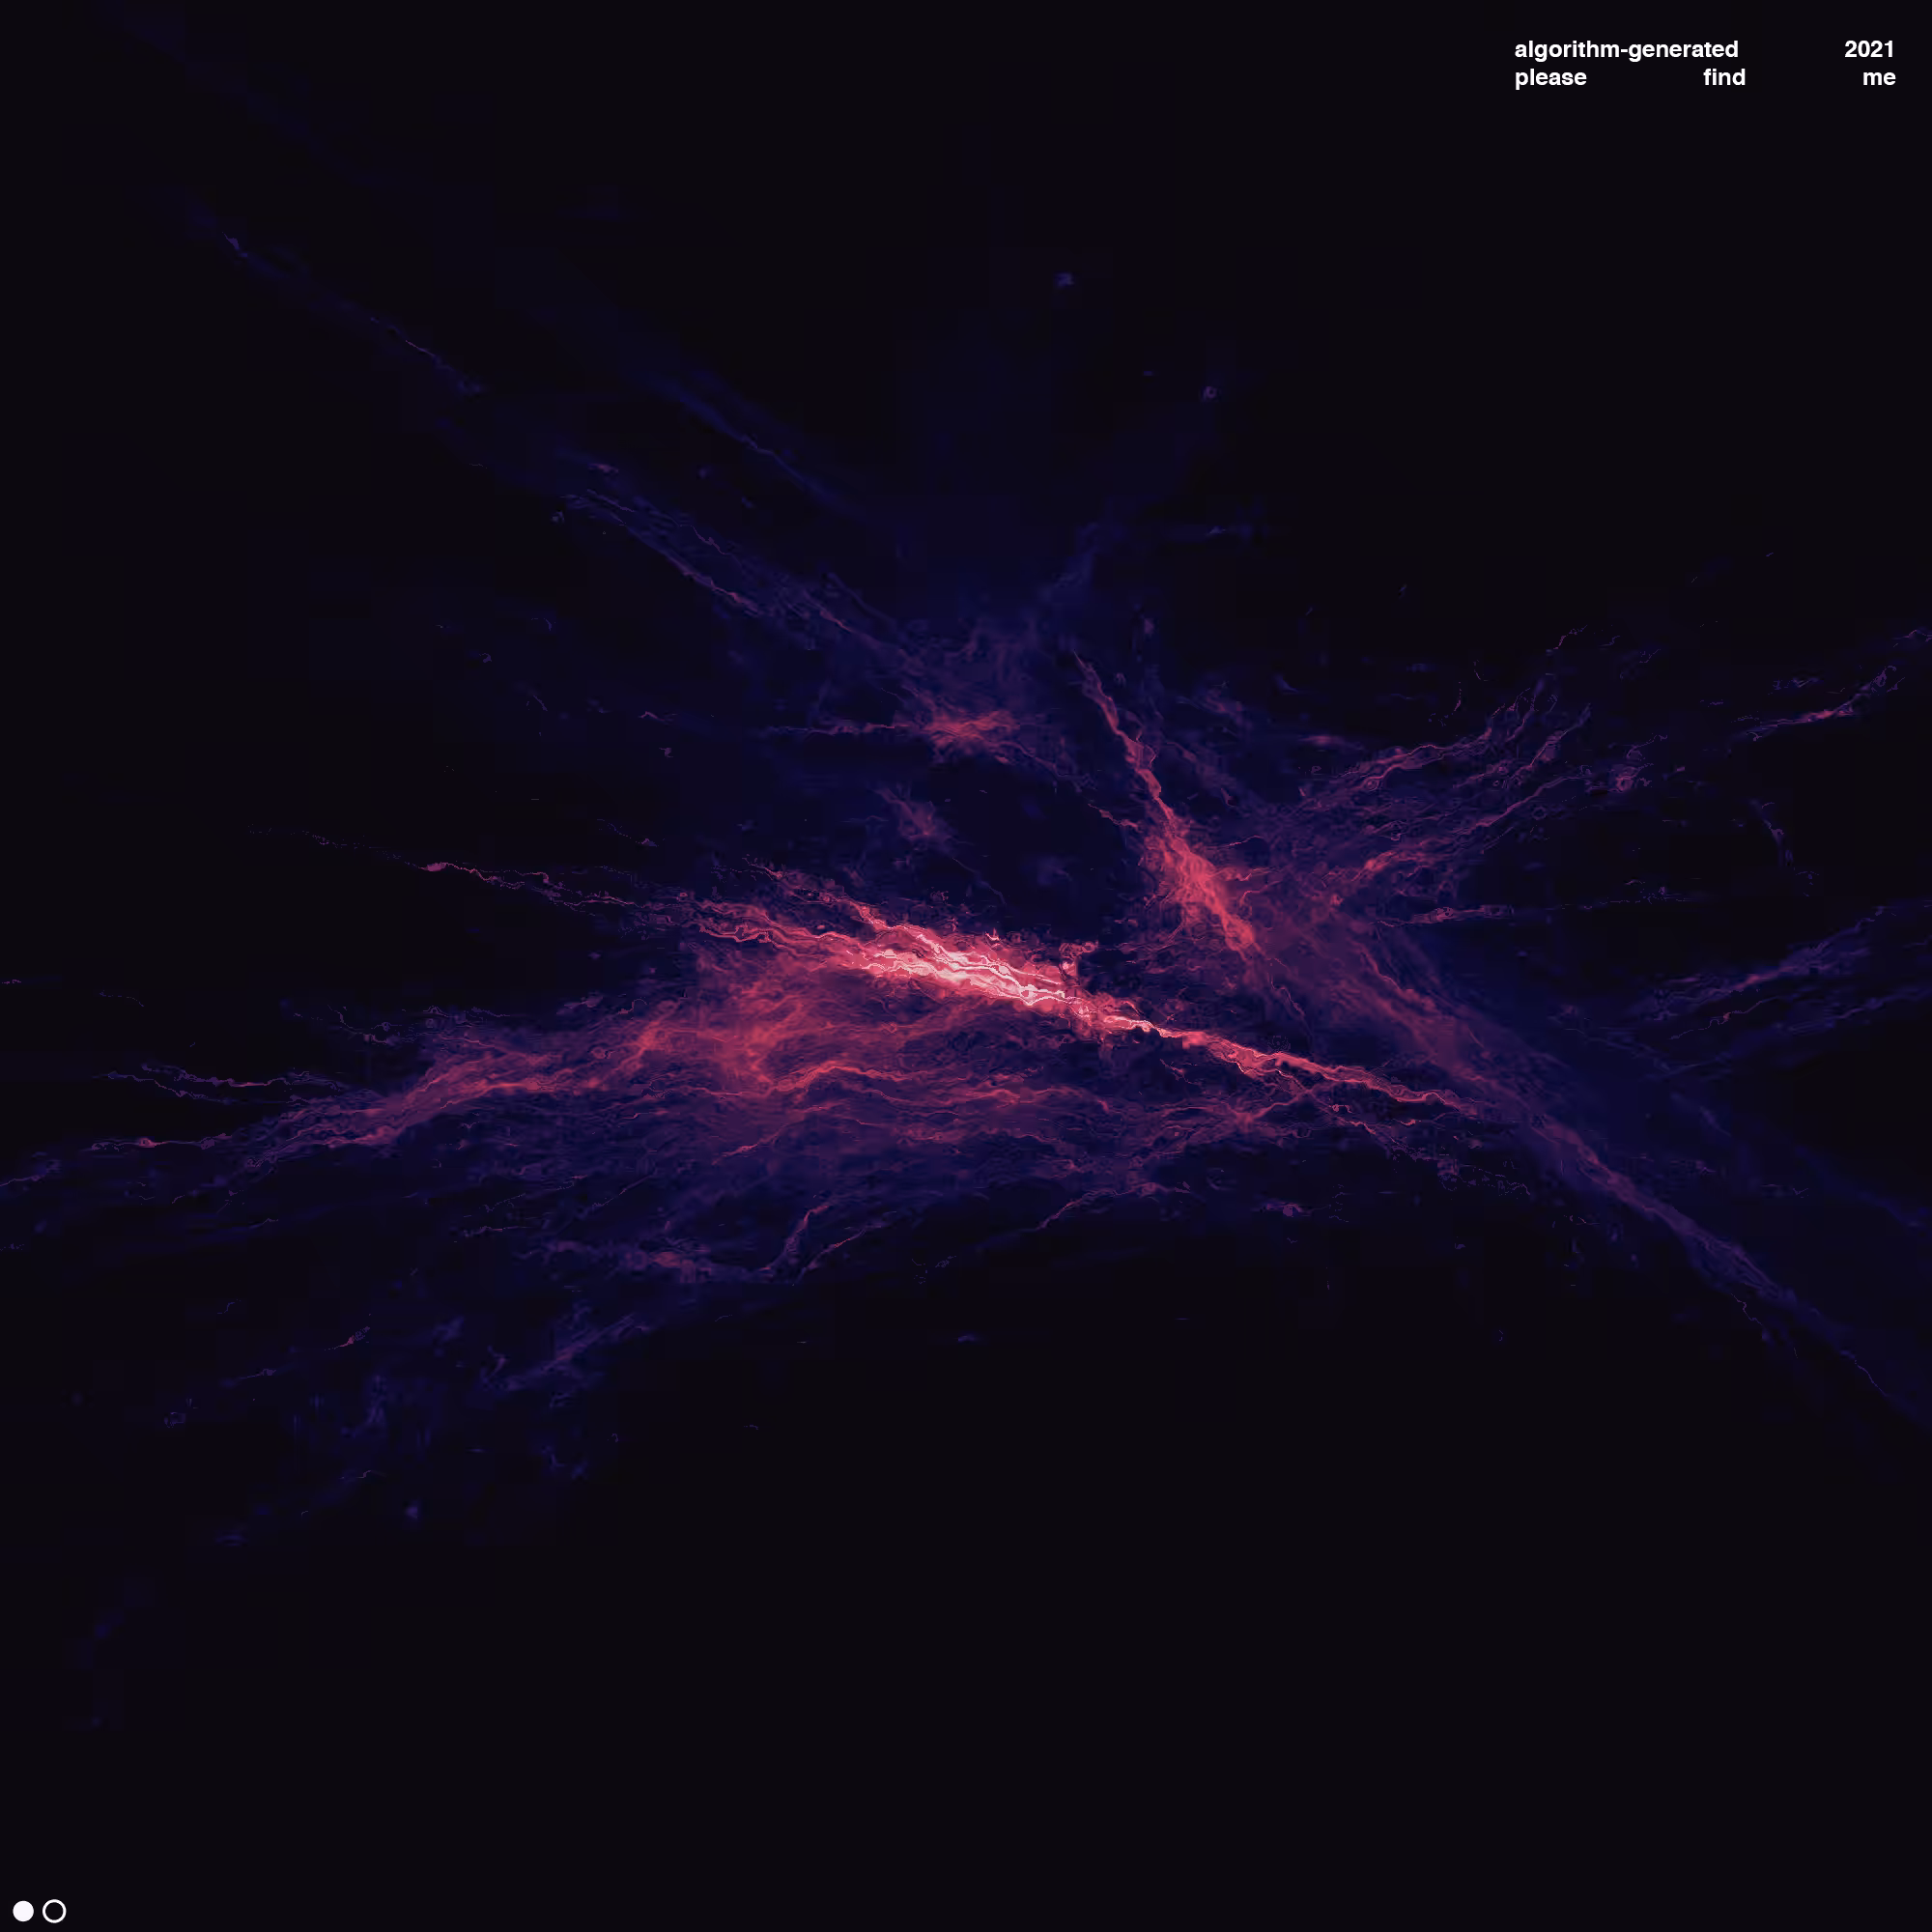Select the filled white dot indicator

point(23,1911)
